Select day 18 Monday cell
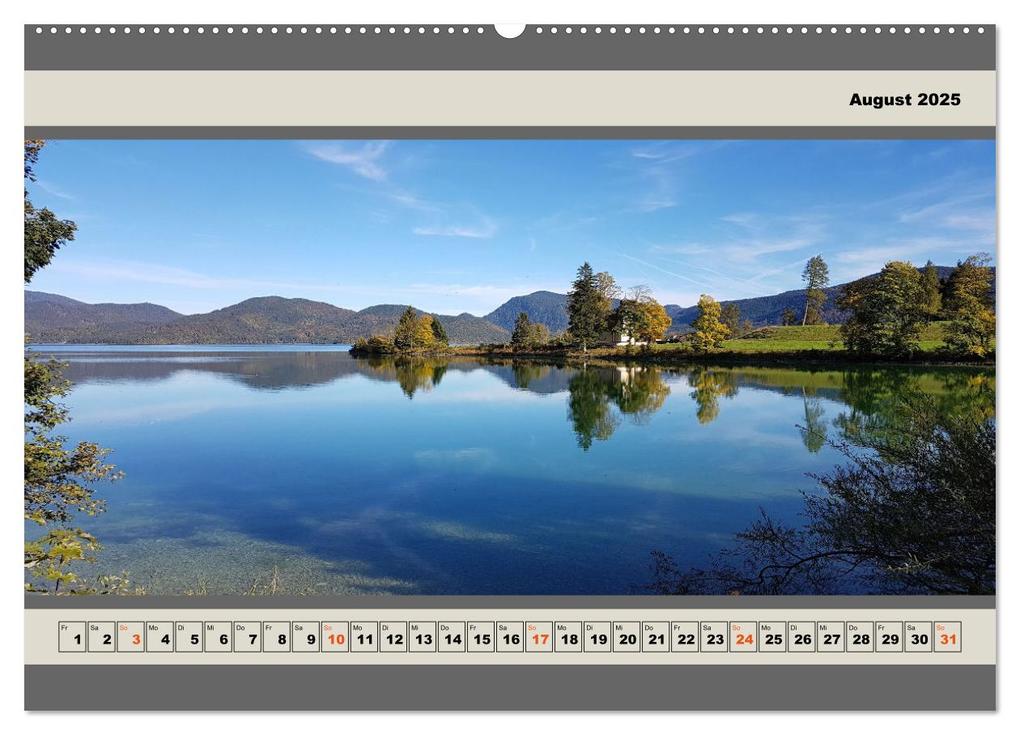 [x=569, y=637]
